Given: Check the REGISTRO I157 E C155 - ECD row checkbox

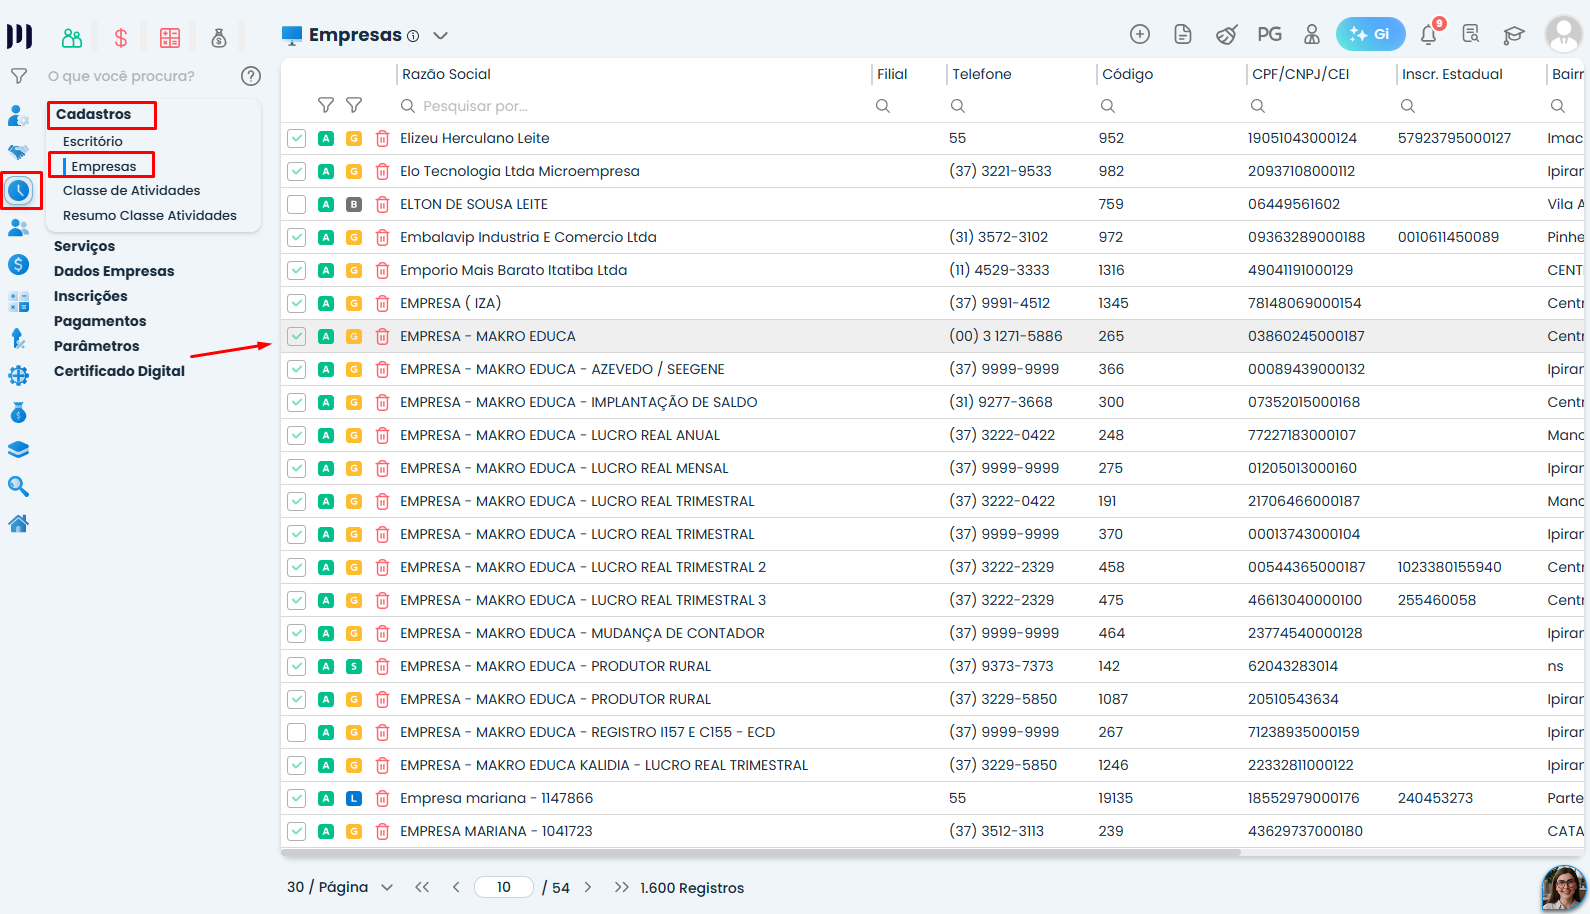Looking at the screenshot, I should click(x=296, y=732).
